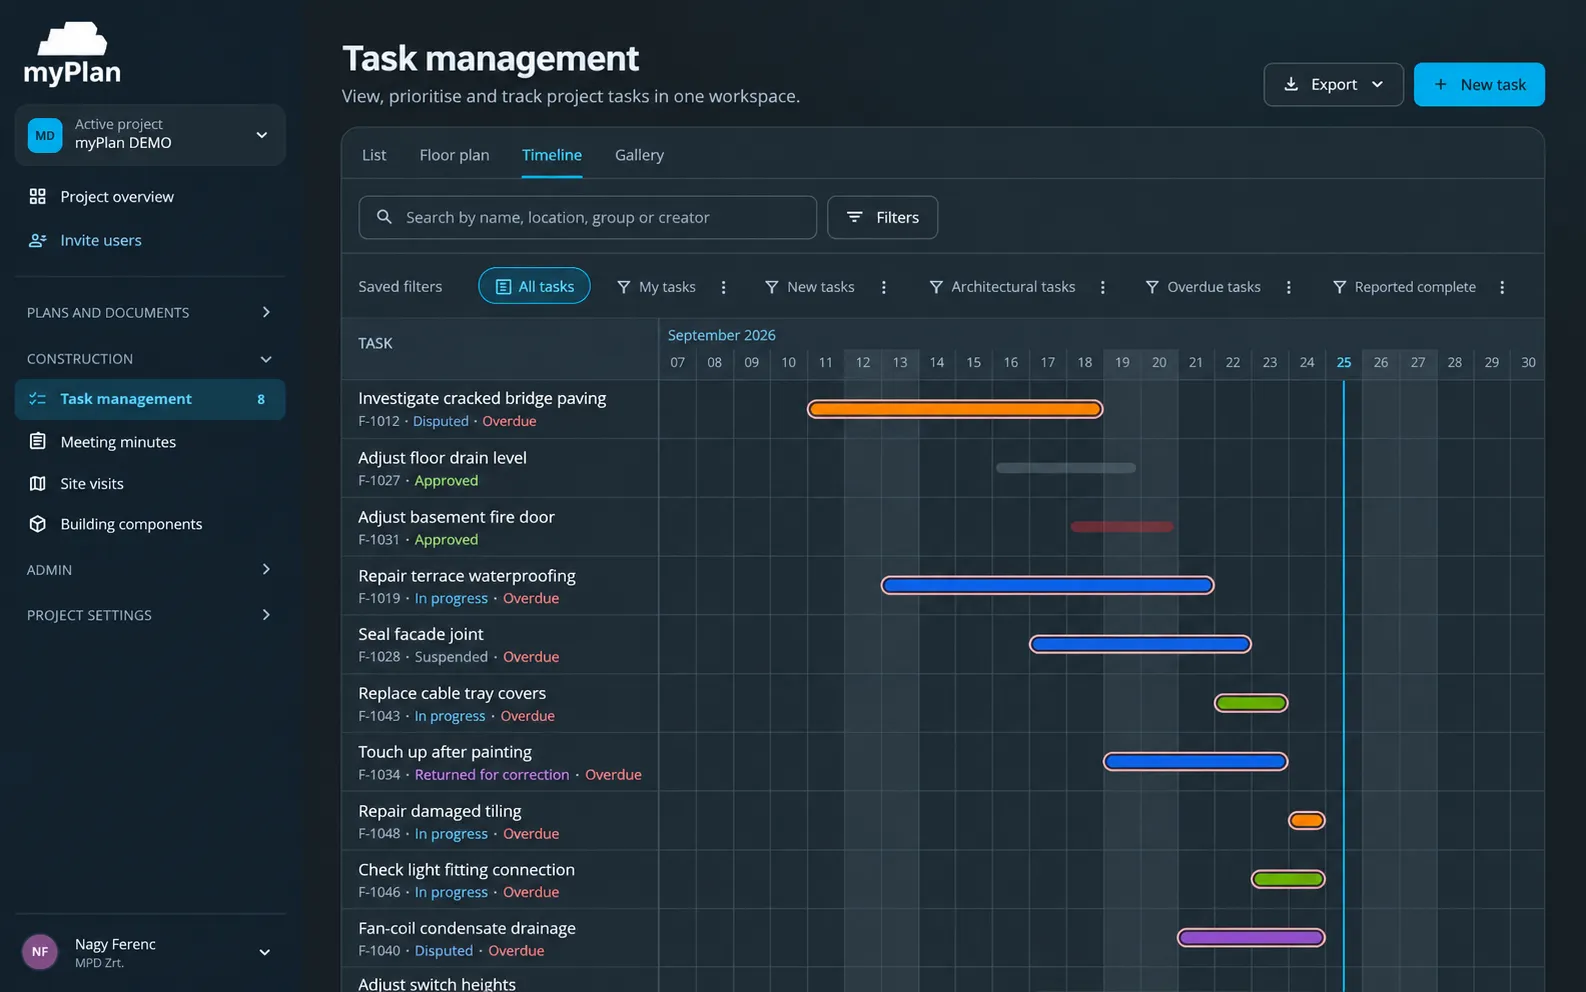Viewport: 1586px width, 992px height.
Task: Click the green bar for cable tray covers
Action: 1251,703
